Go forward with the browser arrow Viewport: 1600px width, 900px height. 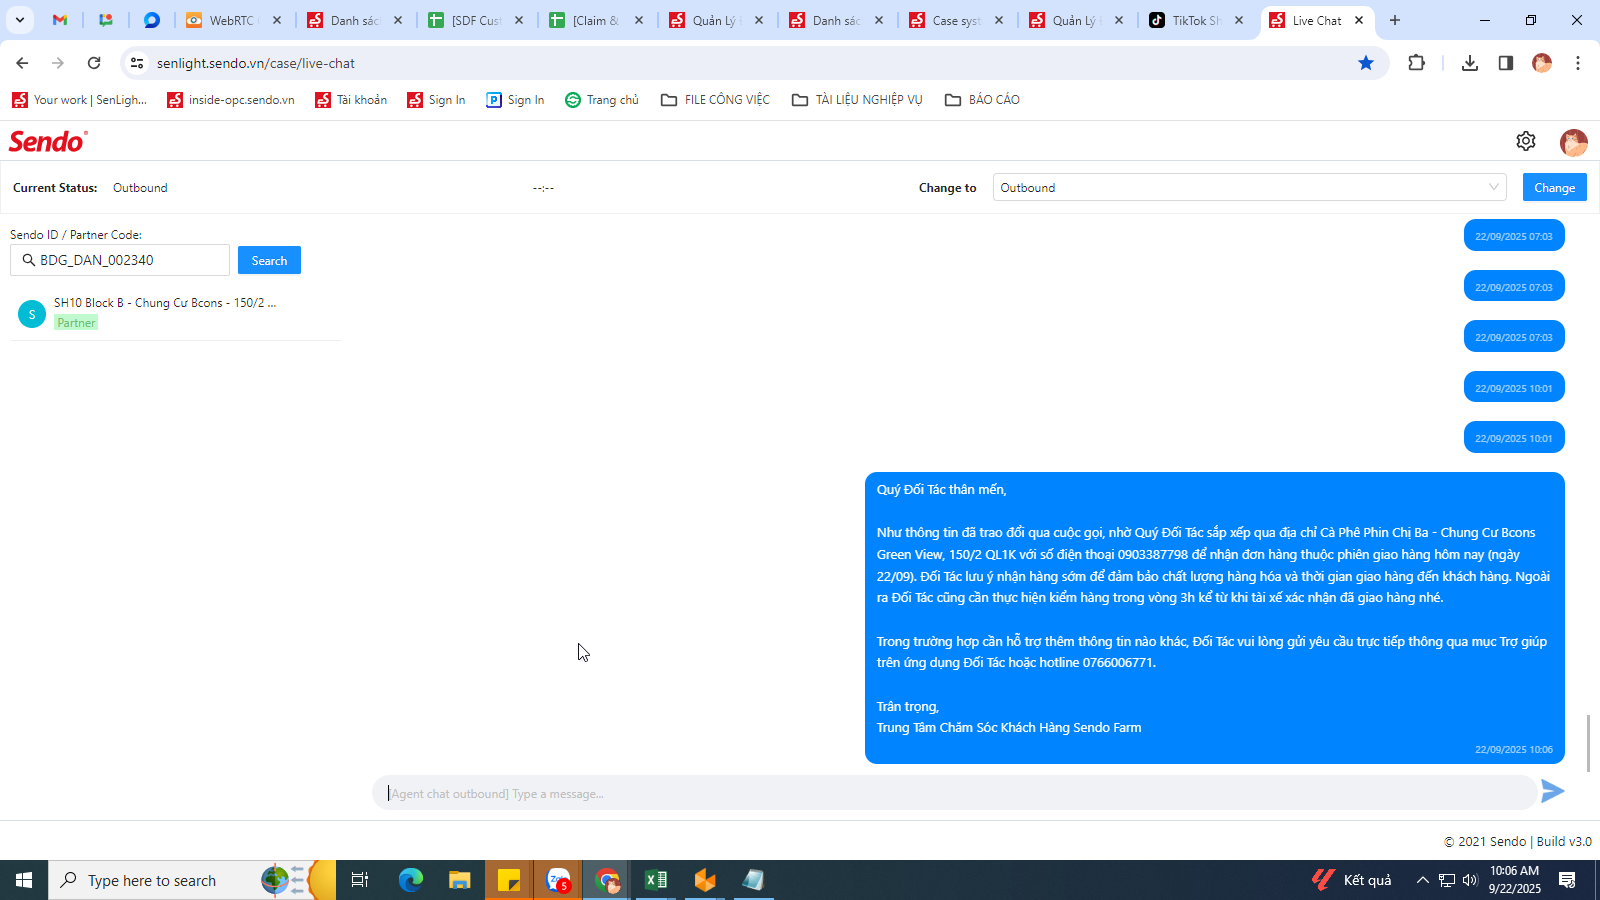pyautogui.click(x=58, y=63)
